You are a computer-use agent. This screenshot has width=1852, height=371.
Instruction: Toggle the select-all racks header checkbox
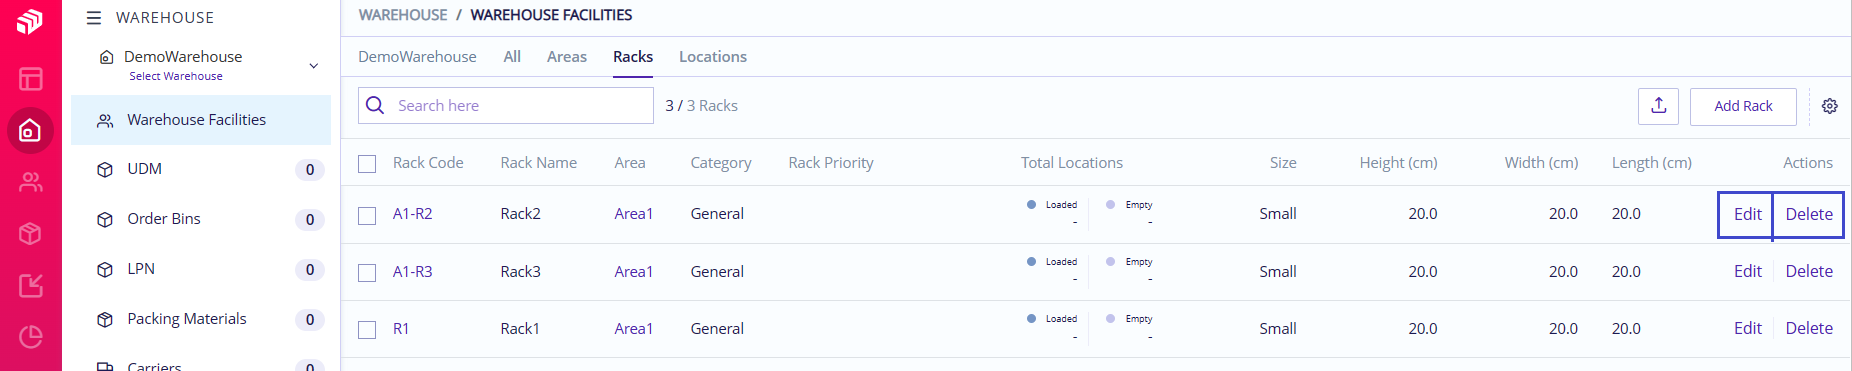click(367, 163)
